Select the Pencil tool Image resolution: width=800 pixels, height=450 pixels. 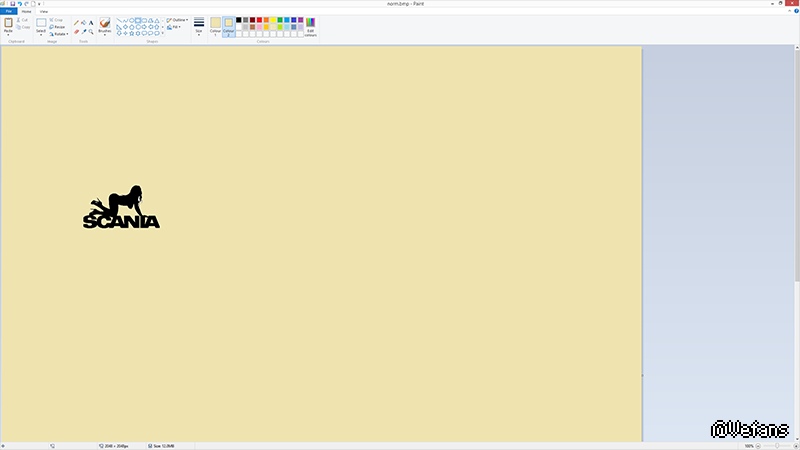tap(76, 21)
